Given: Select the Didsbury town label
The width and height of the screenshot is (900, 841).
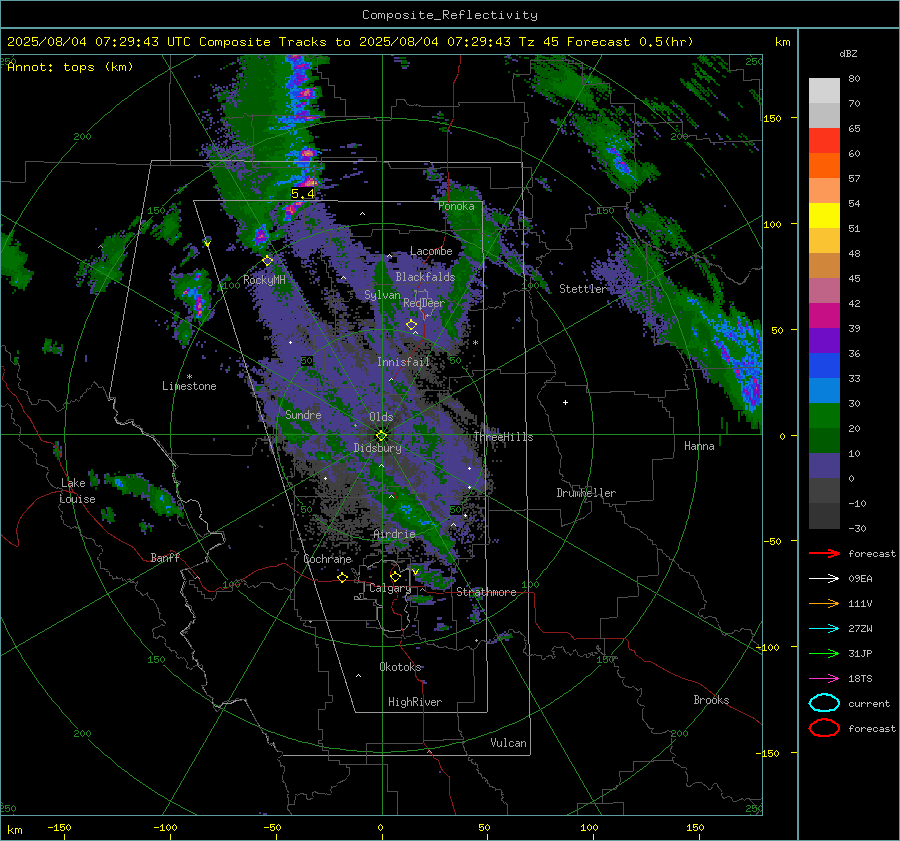Looking at the screenshot, I should [378, 448].
